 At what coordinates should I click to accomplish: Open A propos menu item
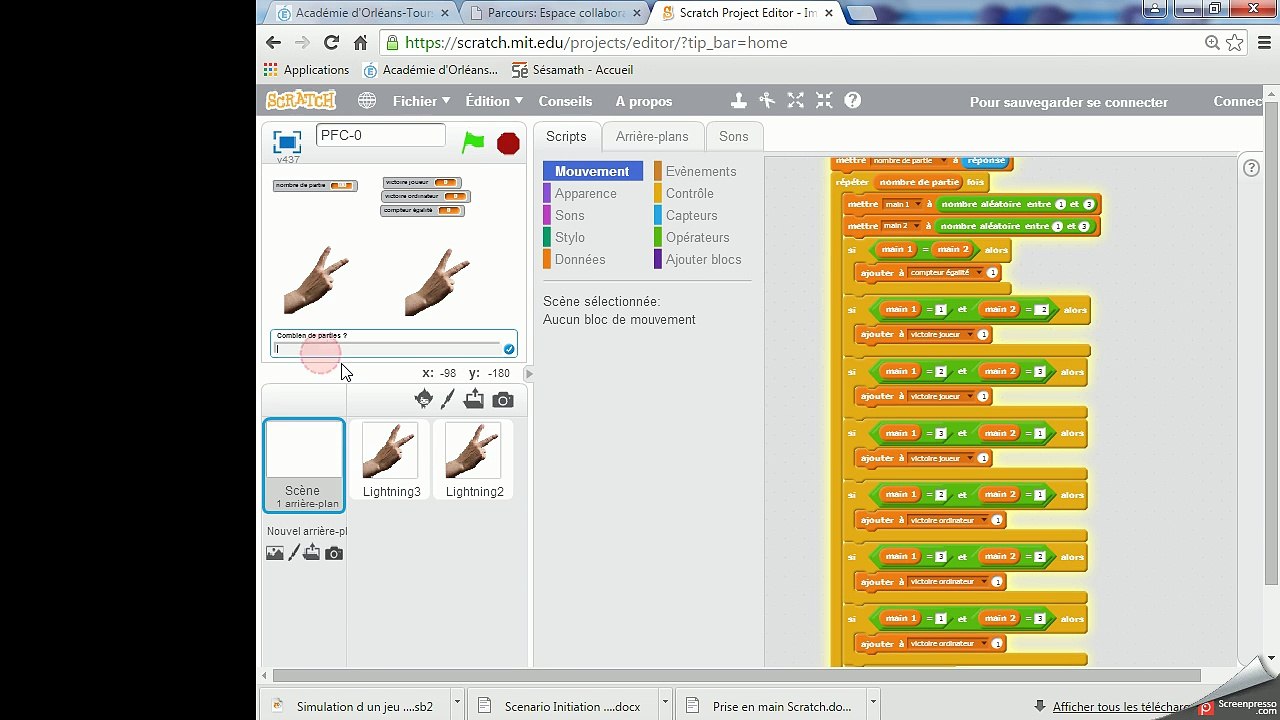pos(644,101)
